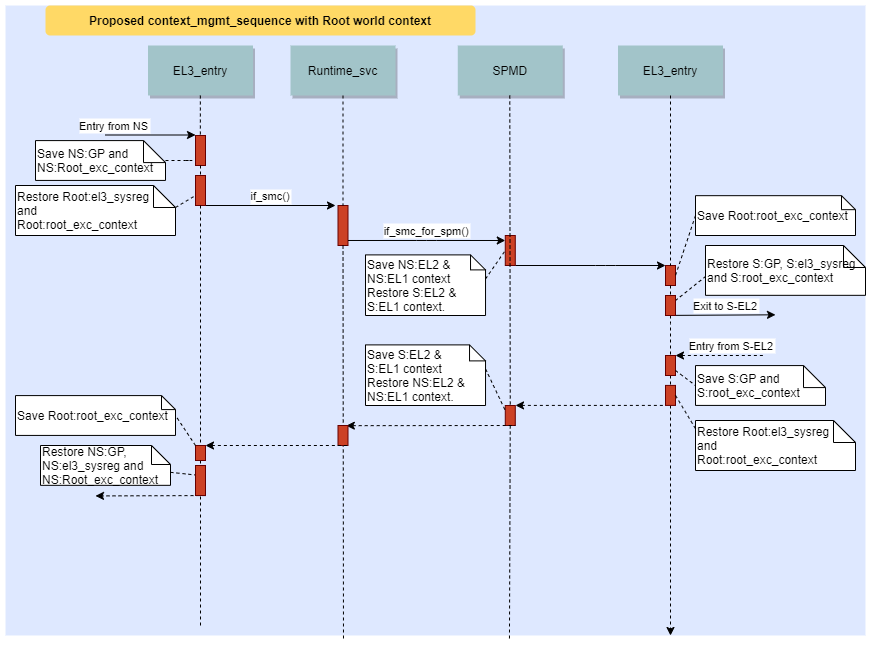Select the "Entry from S-EL2" label
872x649 pixels.
tap(731, 346)
